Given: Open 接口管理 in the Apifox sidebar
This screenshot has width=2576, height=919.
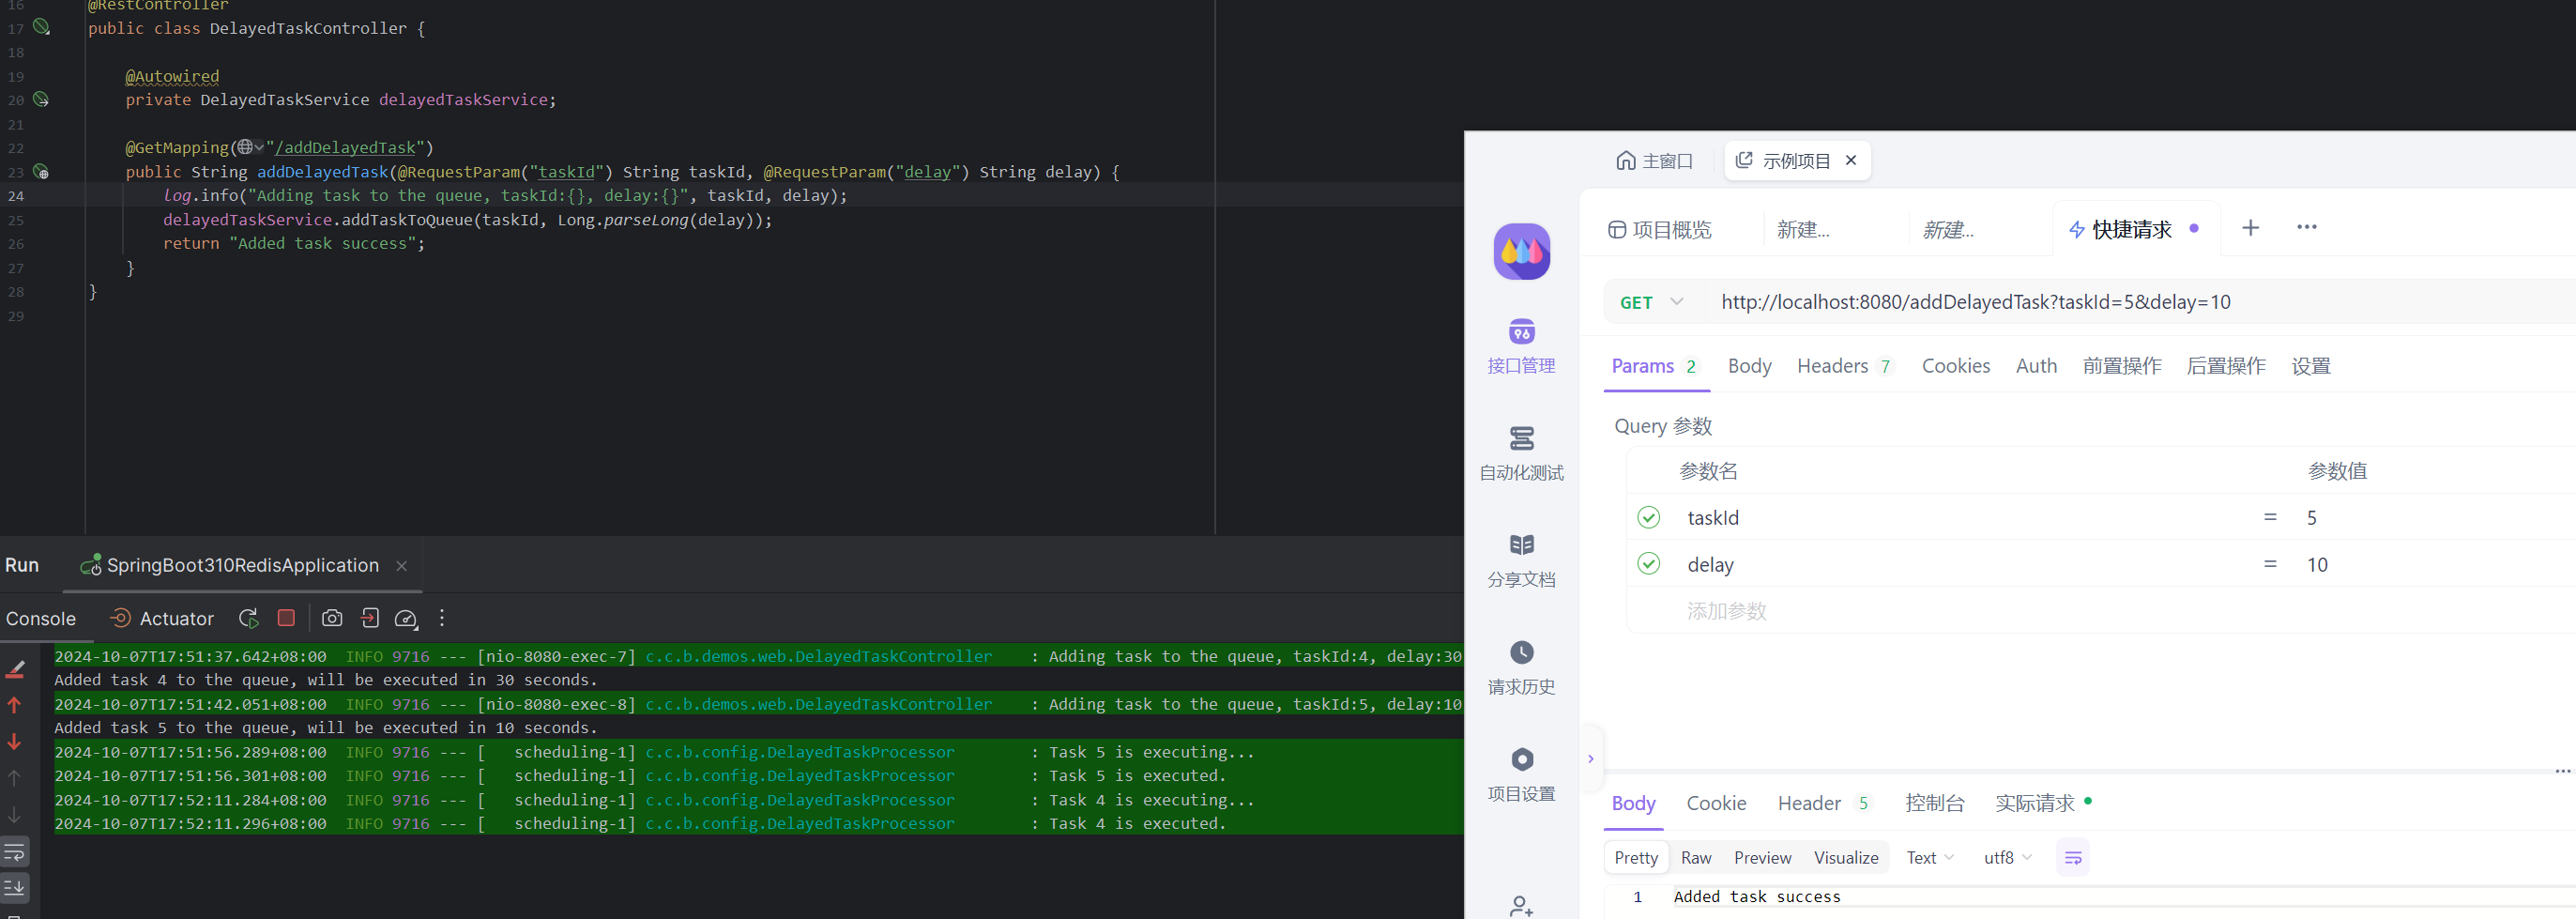Looking at the screenshot, I should pyautogui.click(x=1521, y=346).
